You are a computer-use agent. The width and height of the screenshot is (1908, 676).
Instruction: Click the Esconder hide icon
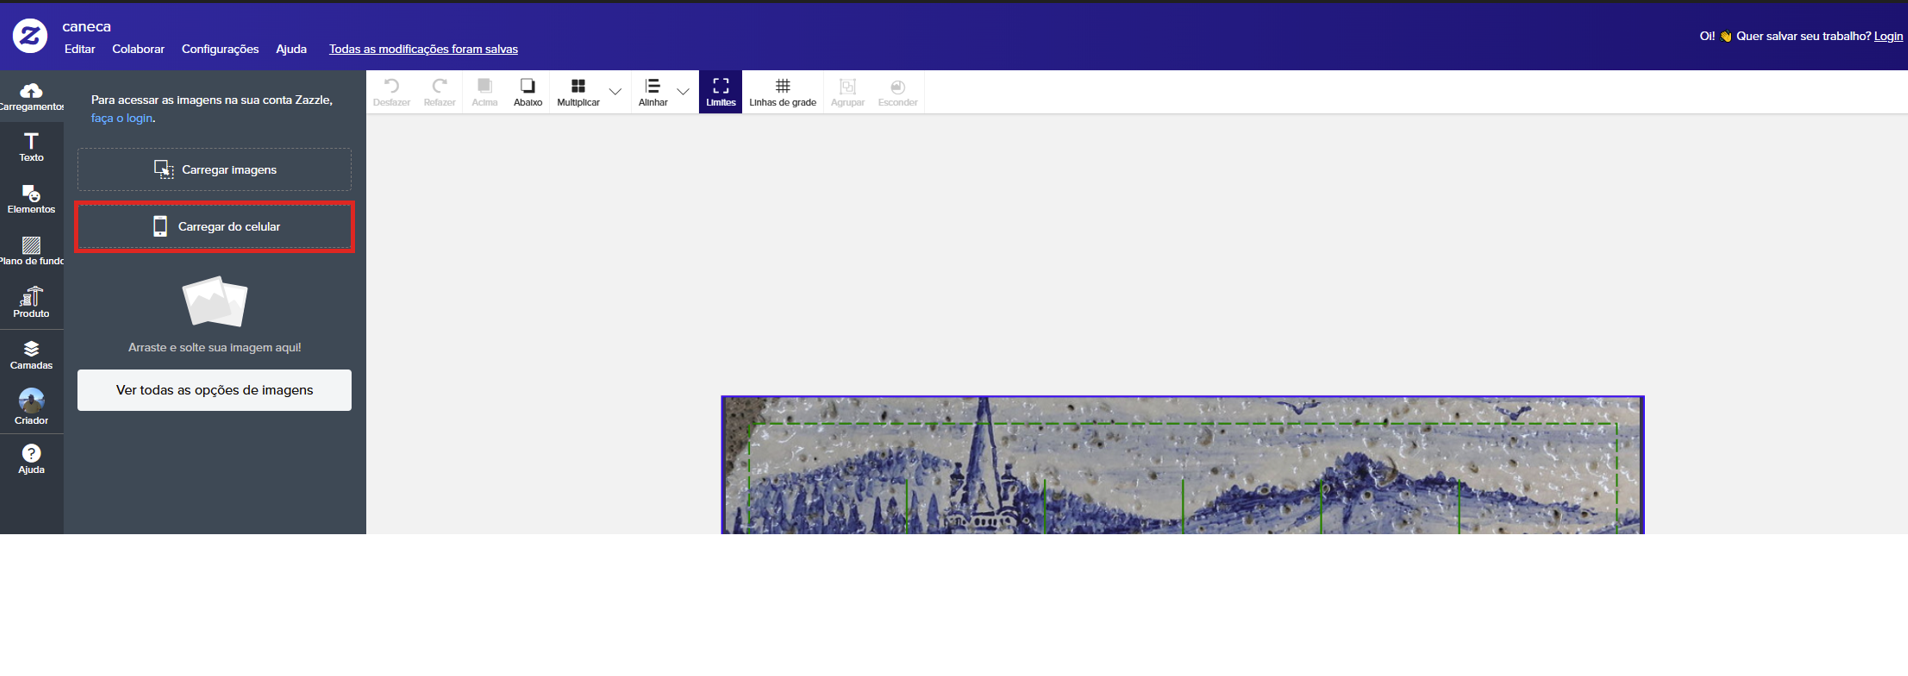tap(897, 92)
